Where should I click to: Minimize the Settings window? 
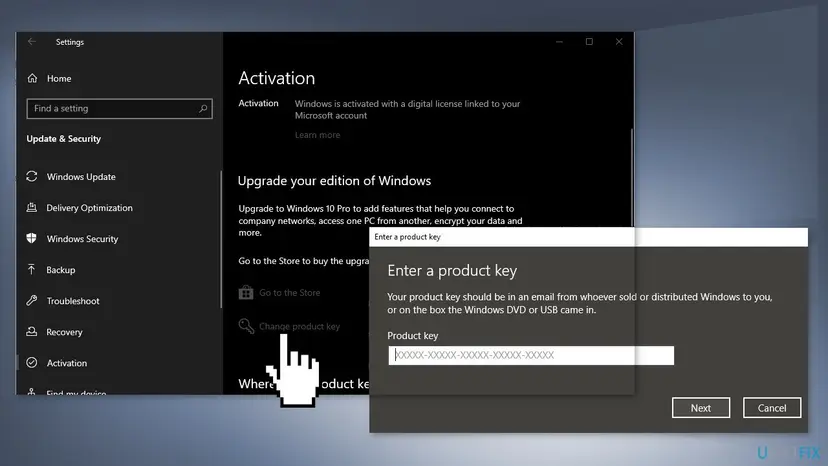[x=559, y=42]
